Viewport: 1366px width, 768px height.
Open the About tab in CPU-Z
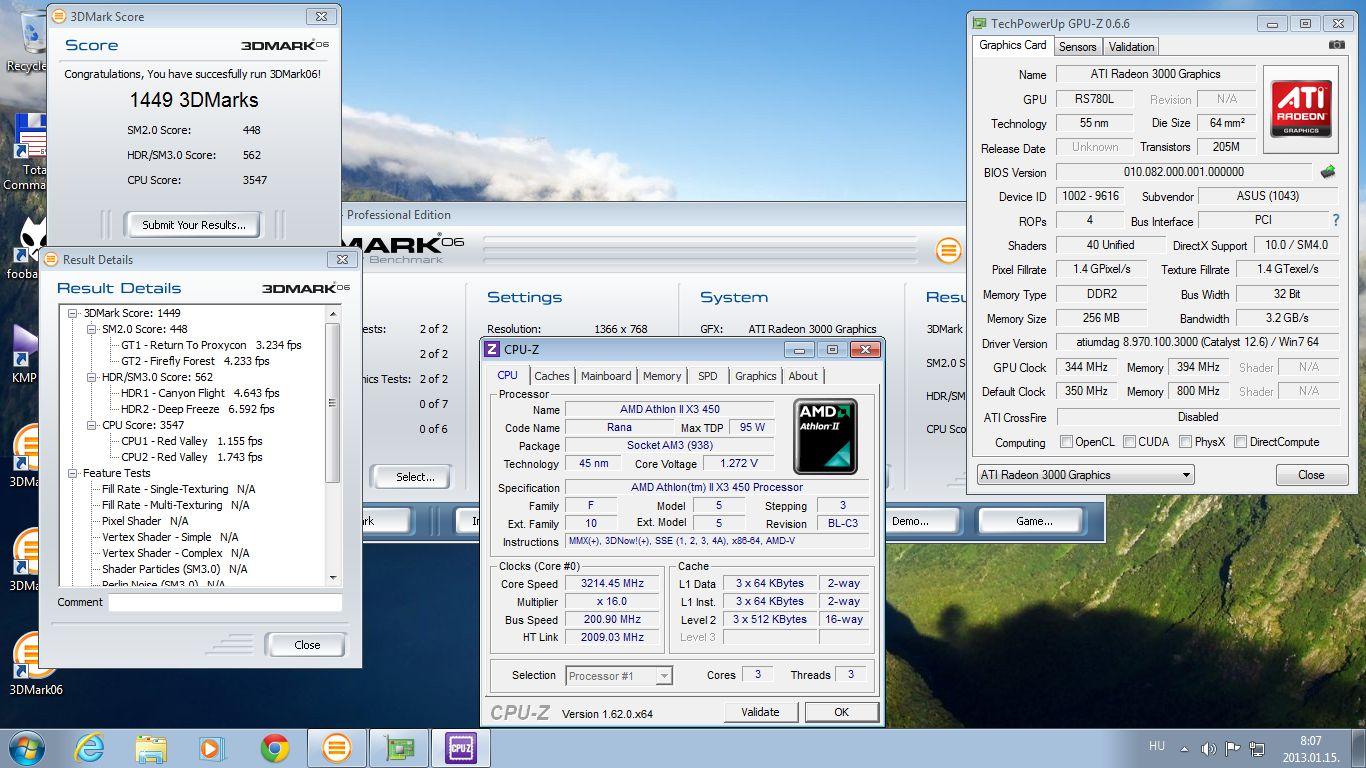tap(803, 376)
